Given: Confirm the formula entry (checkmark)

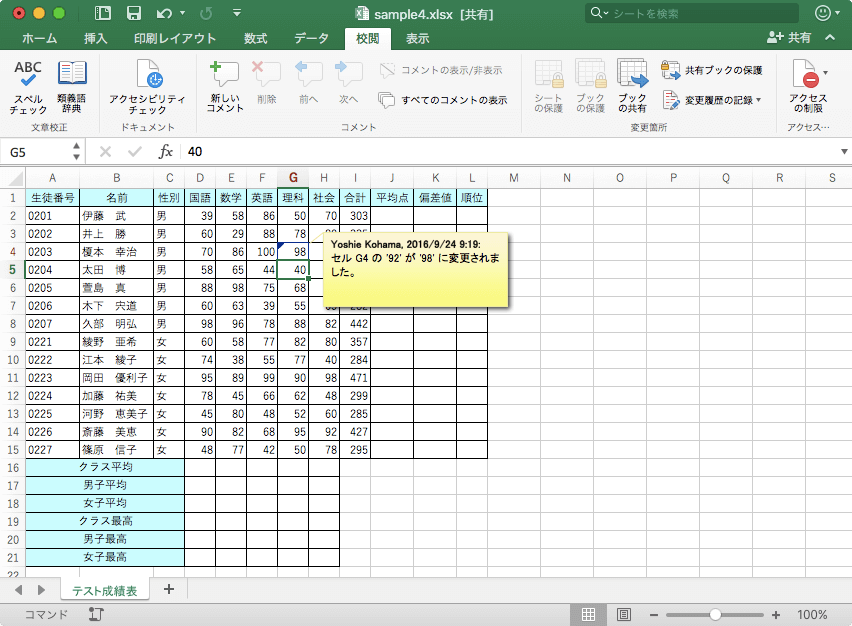Looking at the screenshot, I should click(x=134, y=152).
